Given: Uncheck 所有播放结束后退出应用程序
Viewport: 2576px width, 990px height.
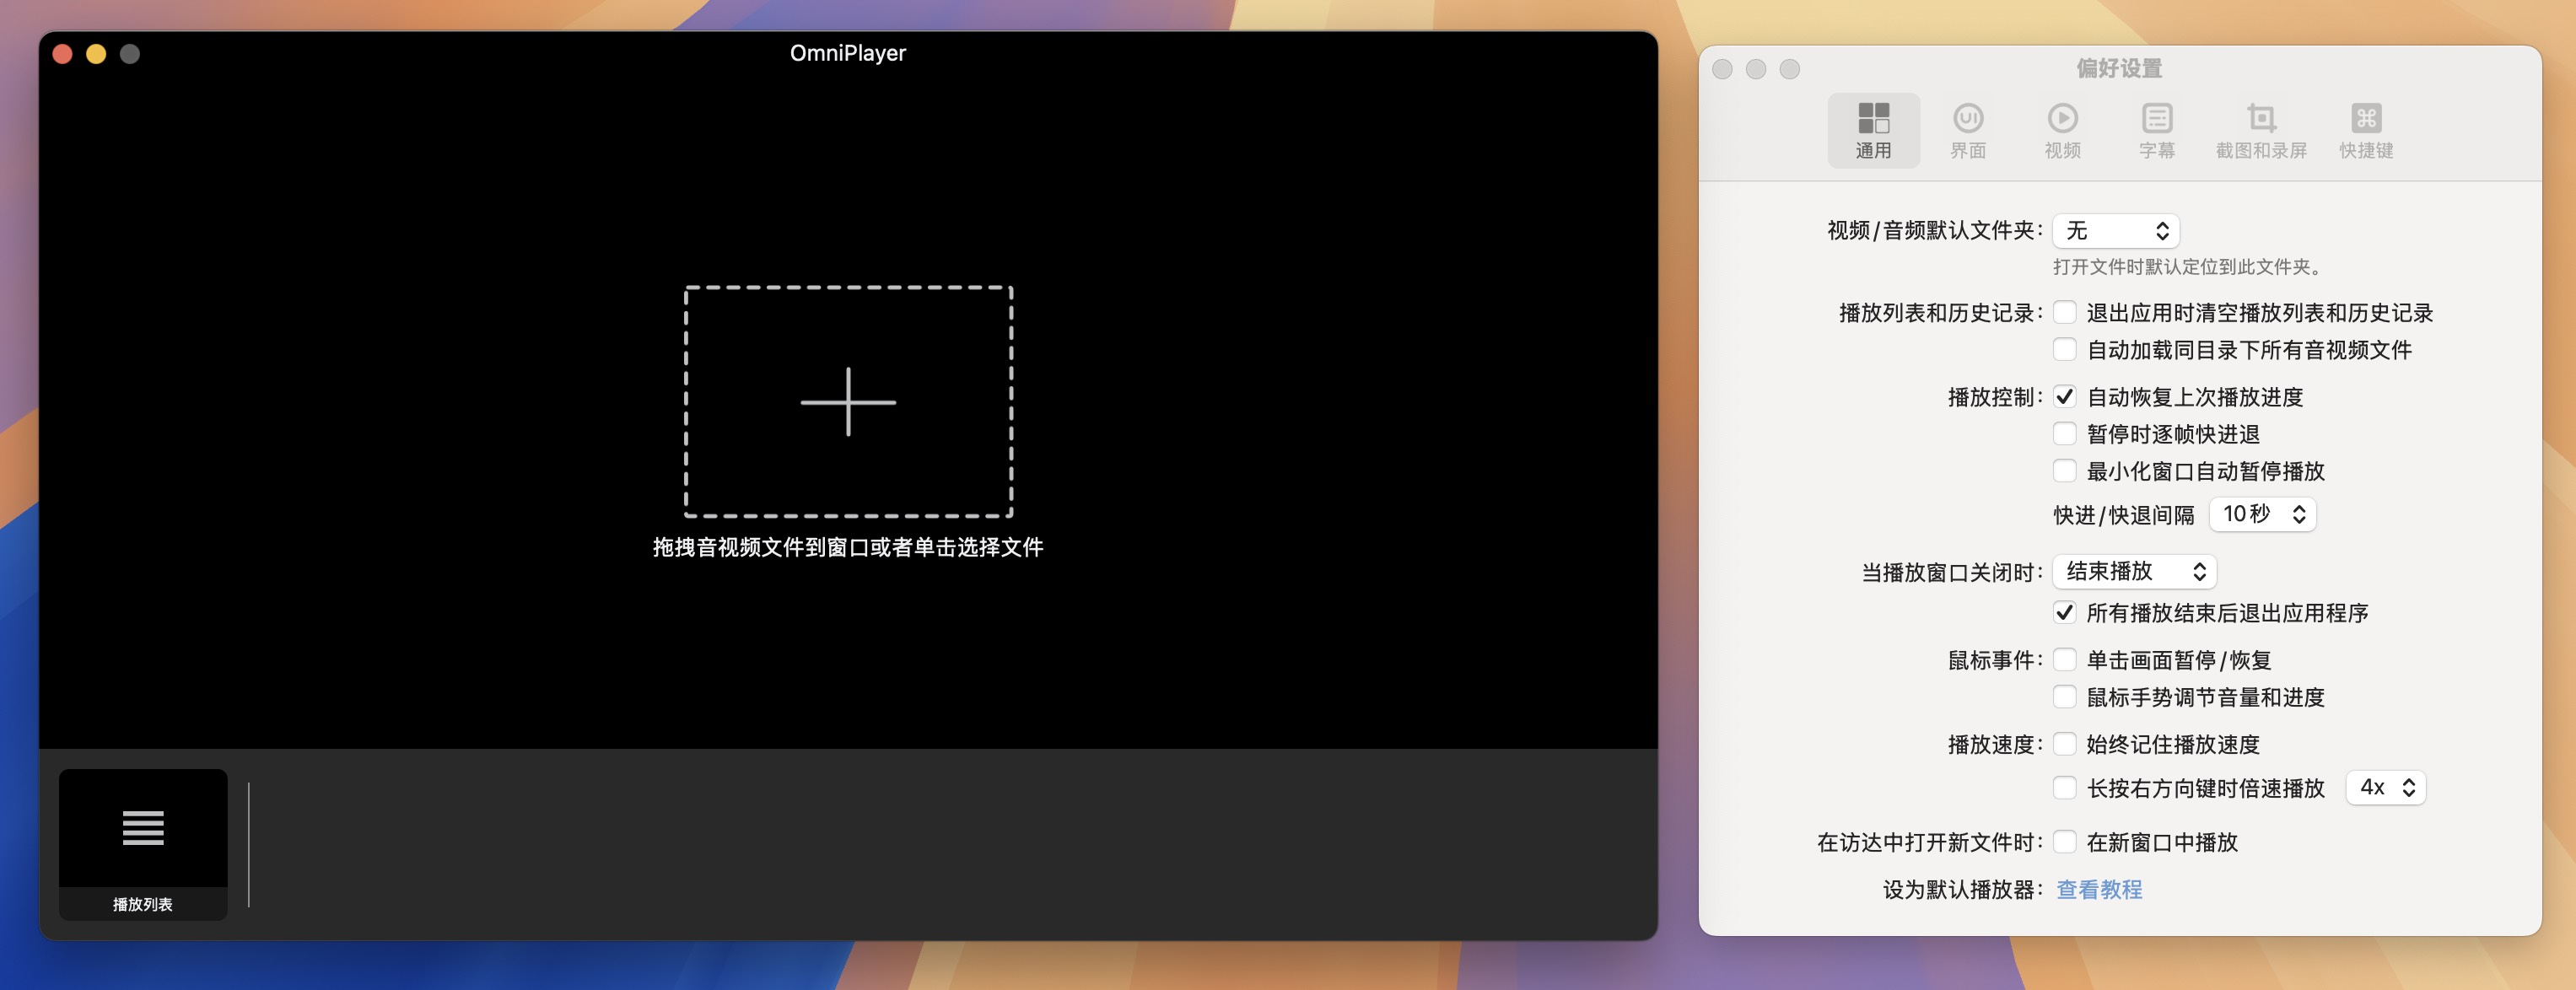Looking at the screenshot, I should pos(2065,613).
